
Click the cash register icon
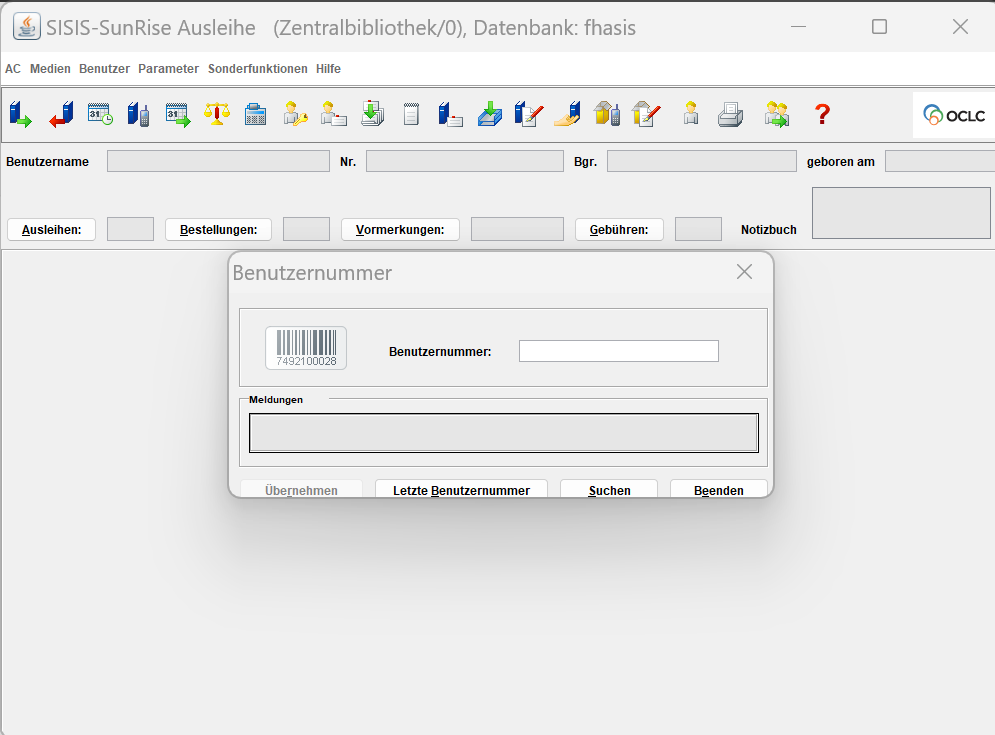[255, 114]
